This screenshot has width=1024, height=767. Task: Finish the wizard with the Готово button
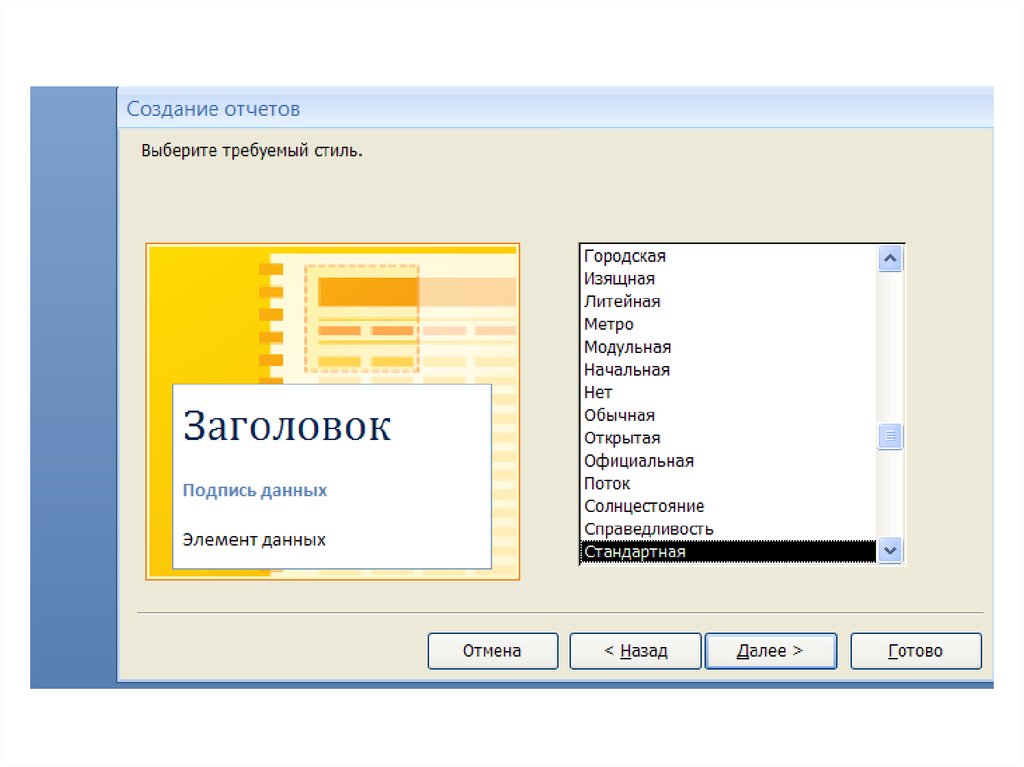915,651
